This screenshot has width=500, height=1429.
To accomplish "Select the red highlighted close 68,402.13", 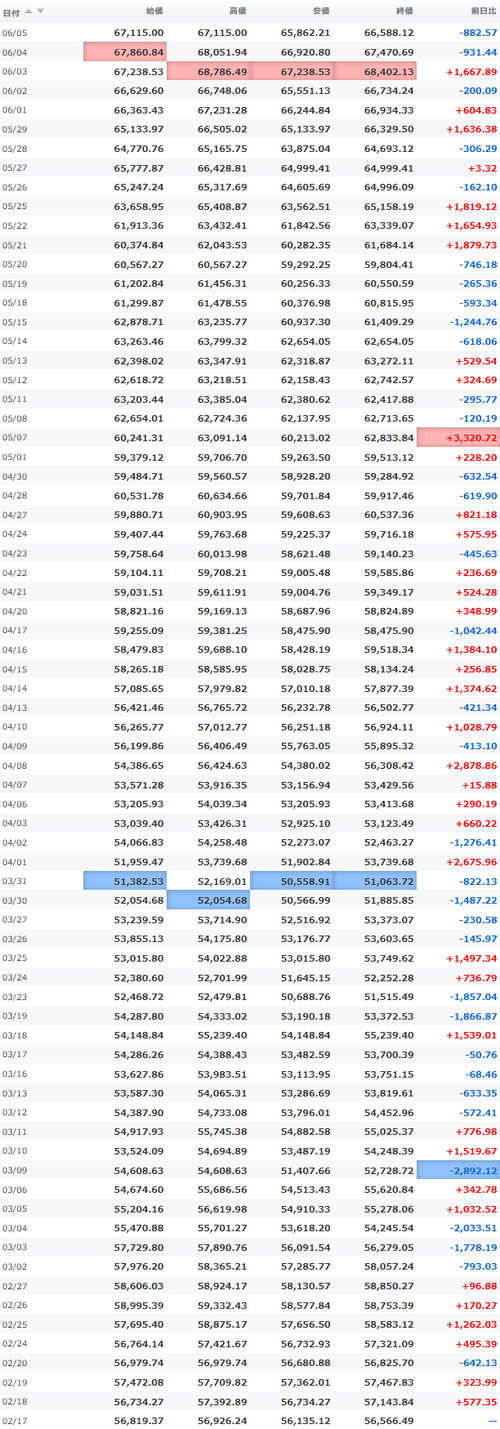I will (375, 71).
